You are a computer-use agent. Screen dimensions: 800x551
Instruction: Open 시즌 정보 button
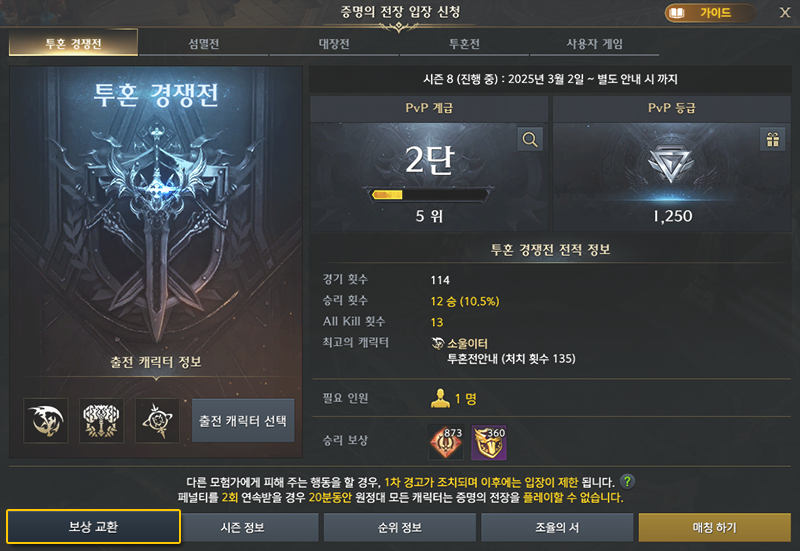(x=242, y=527)
